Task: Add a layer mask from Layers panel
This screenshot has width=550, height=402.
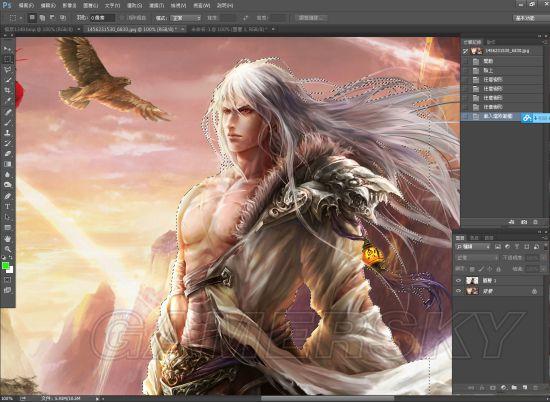Action: pos(493,388)
